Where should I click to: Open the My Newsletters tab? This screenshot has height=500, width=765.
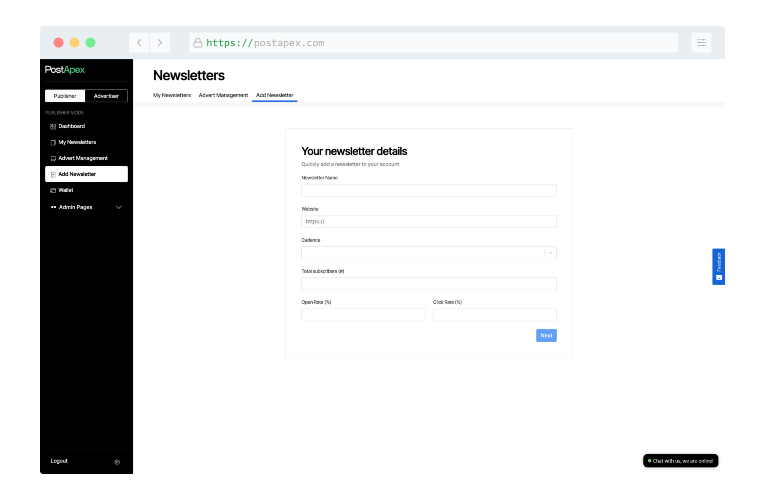point(172,95)
